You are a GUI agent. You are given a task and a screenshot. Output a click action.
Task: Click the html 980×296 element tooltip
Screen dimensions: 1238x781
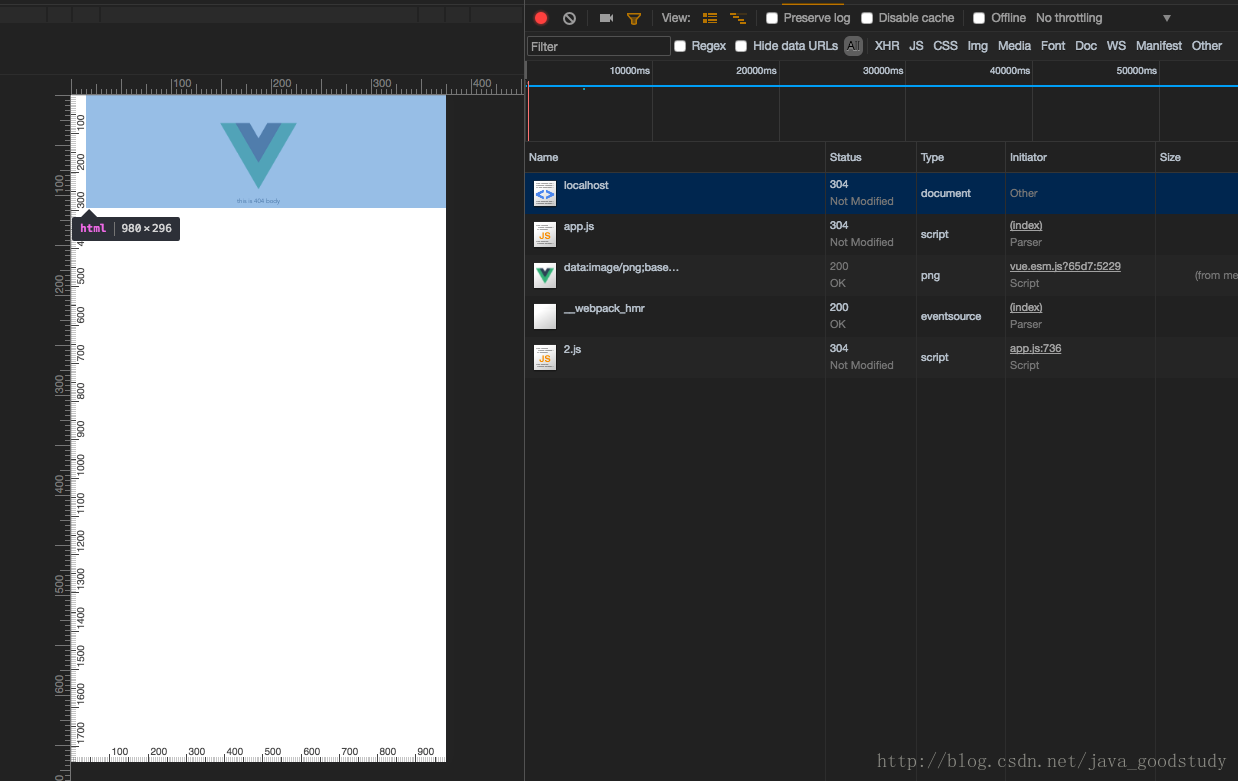coord(126,229)
